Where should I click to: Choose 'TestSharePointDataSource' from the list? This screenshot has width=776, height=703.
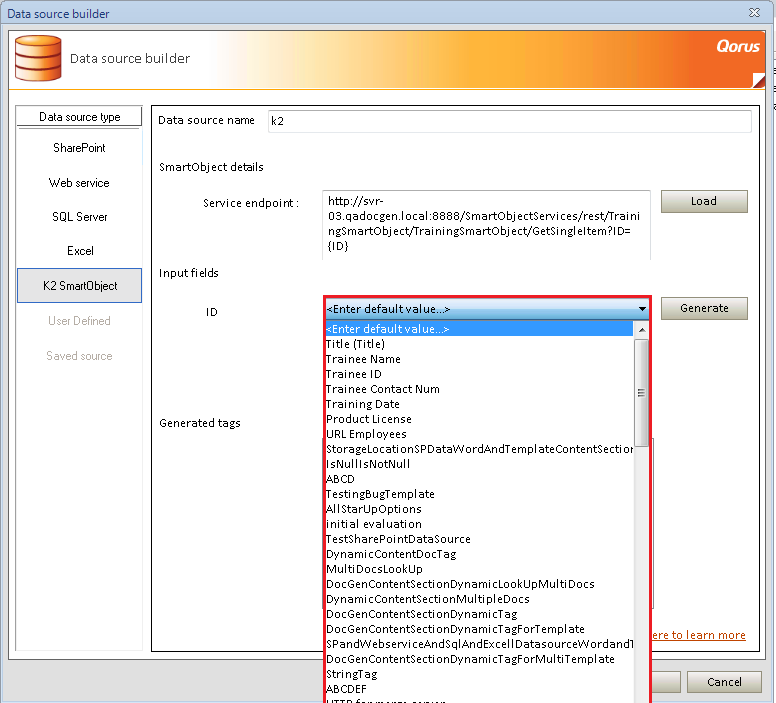pyautogui.click(x=479, y=539)
